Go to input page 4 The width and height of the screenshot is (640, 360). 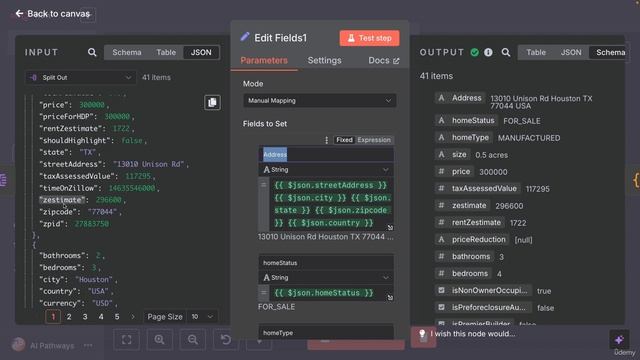[101, 317]
